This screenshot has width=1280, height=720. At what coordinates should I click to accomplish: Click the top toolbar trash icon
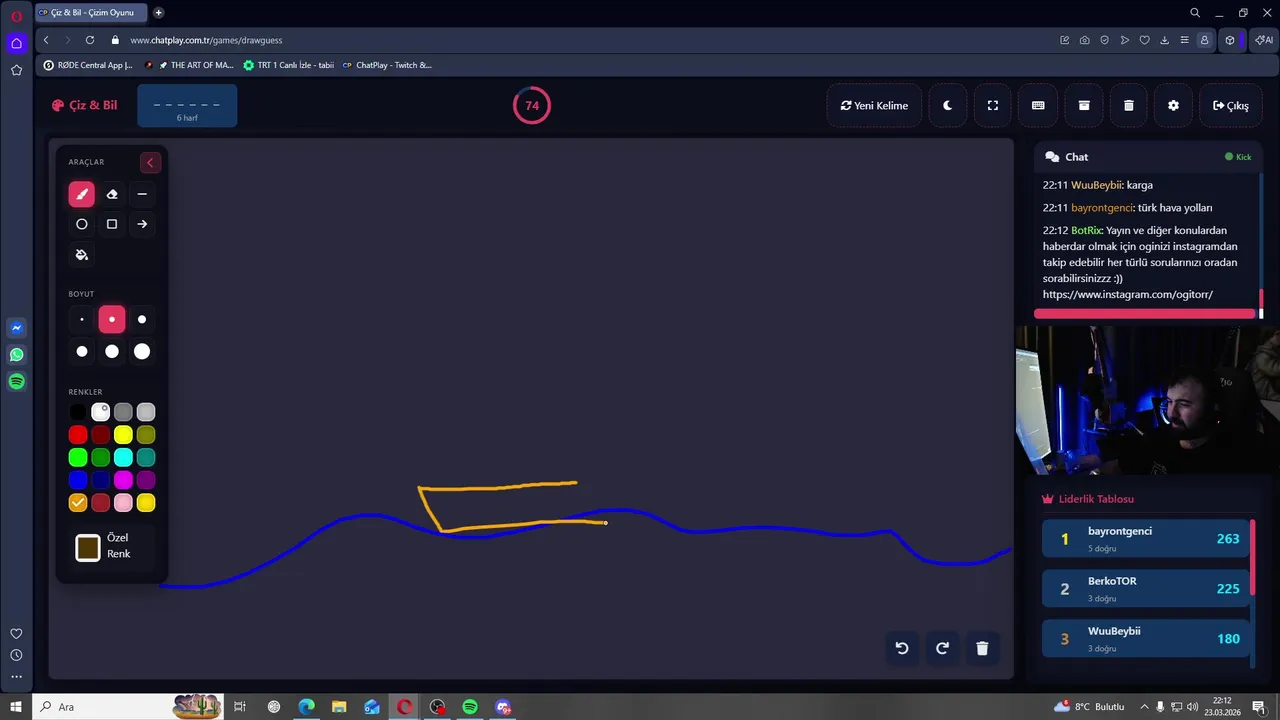[1128, 105]
